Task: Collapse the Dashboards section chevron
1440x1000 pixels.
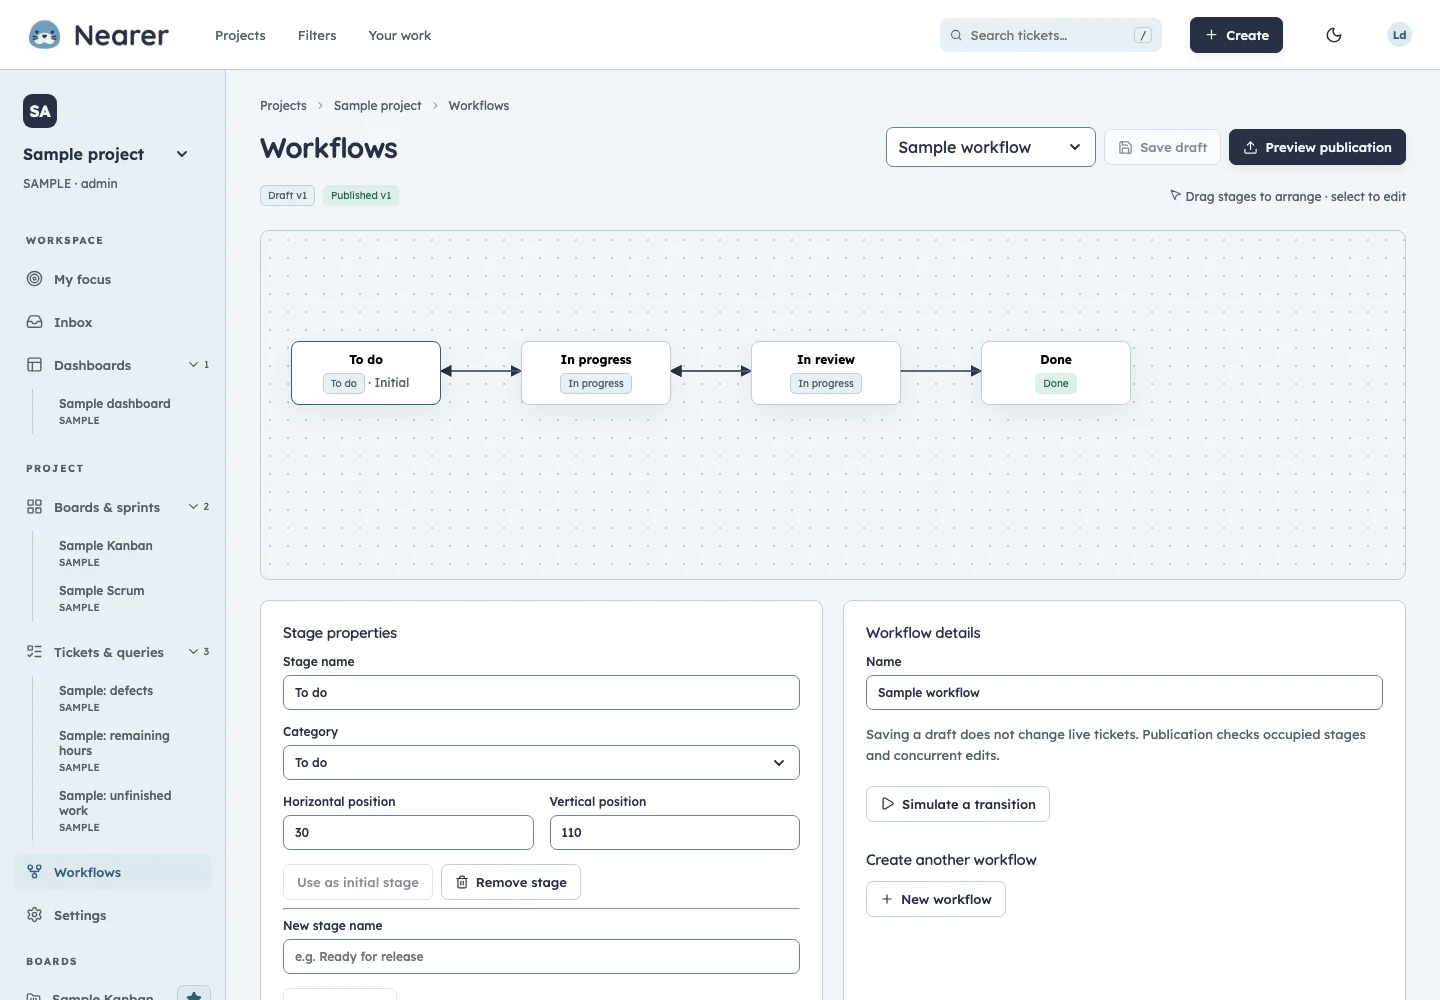Action: coord(193,365)
